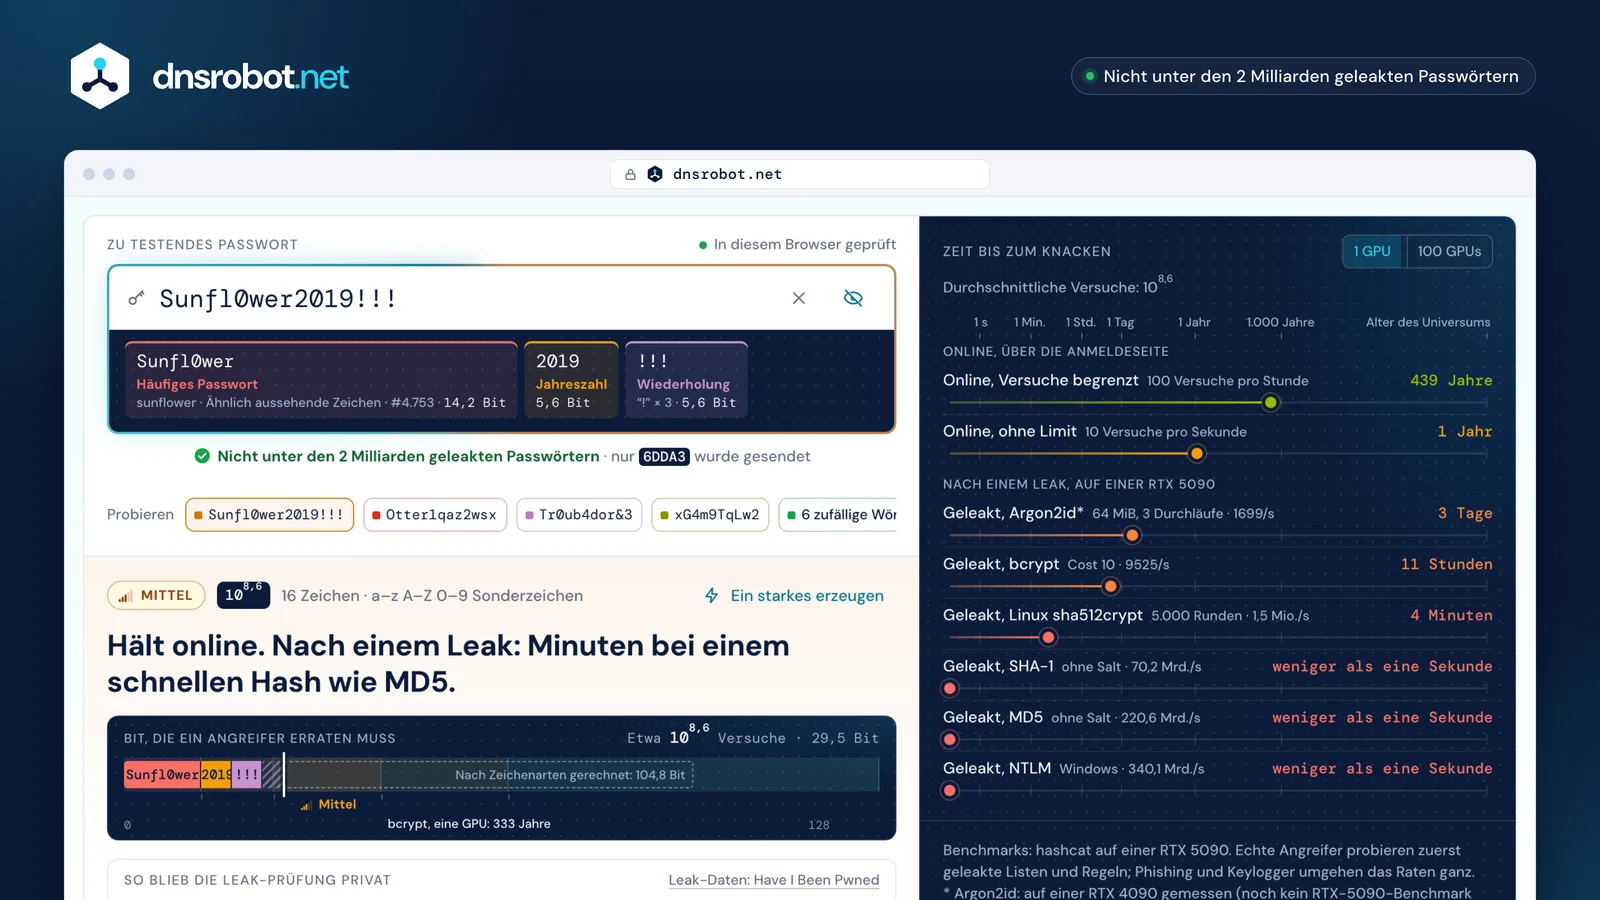This screenshot has height=900, width=1600.
Task: Click the green checkmark leak status icon
Action: 202,456
